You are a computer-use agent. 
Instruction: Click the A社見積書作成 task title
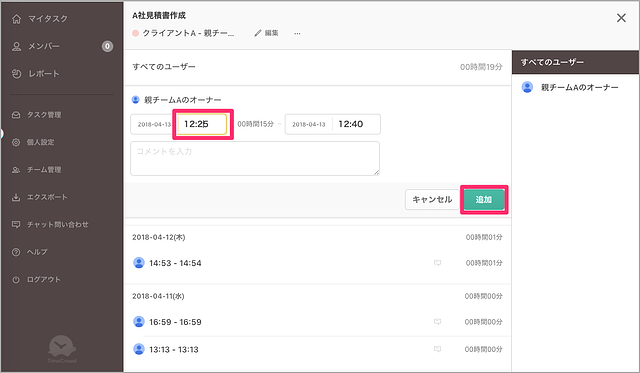click(x=159, y=16)
